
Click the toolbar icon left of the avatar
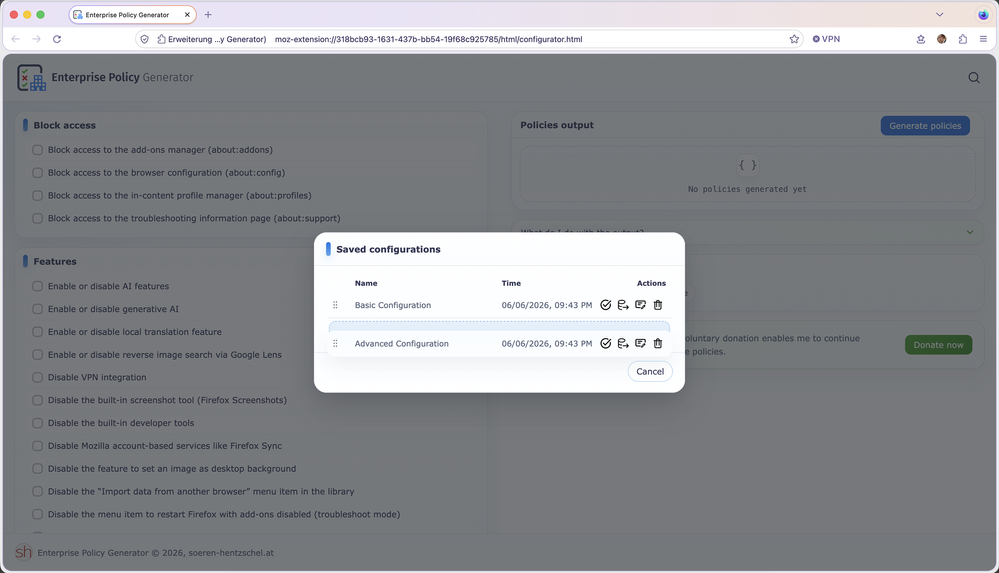(x=921, y=39)
